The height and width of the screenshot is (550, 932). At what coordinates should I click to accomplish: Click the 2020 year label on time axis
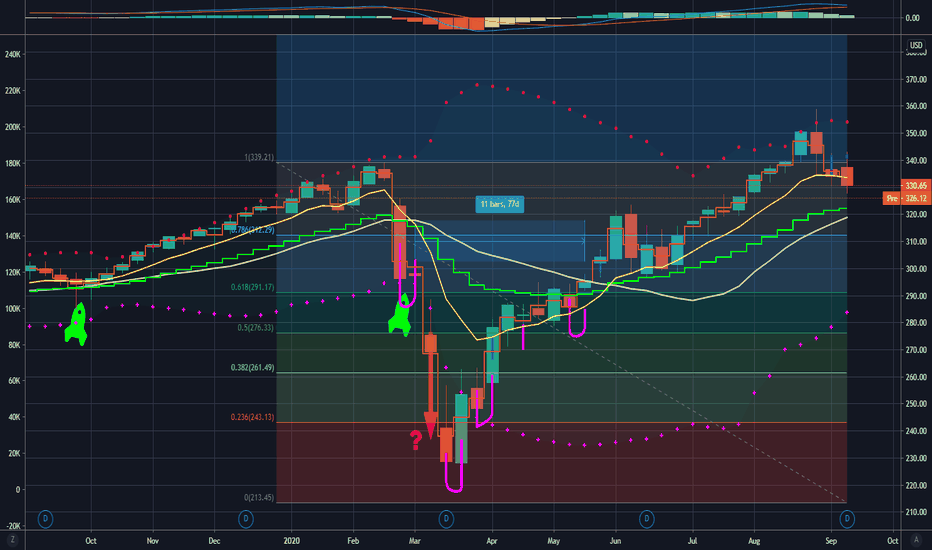pos(292,540)
